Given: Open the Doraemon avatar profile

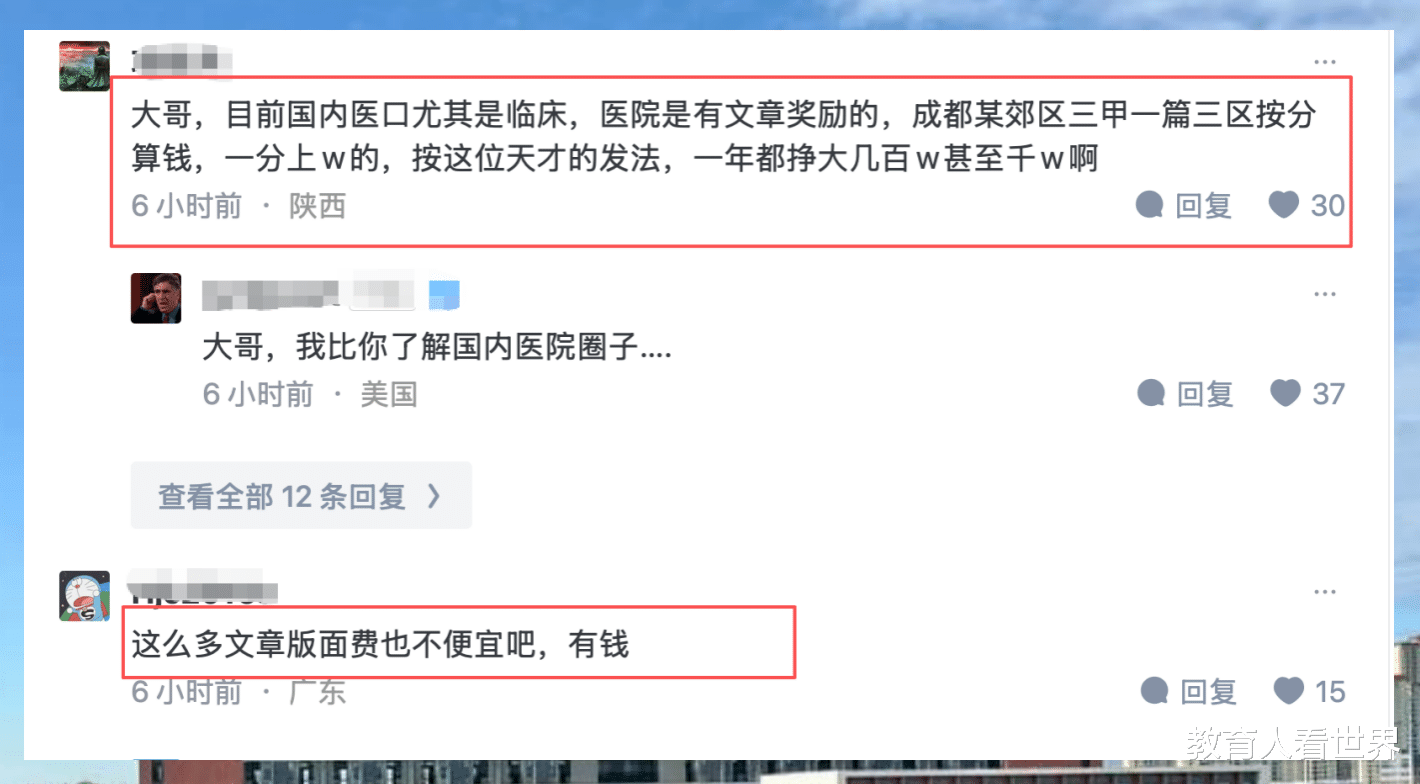Looking at the screenshot, I should pos(84,596).
